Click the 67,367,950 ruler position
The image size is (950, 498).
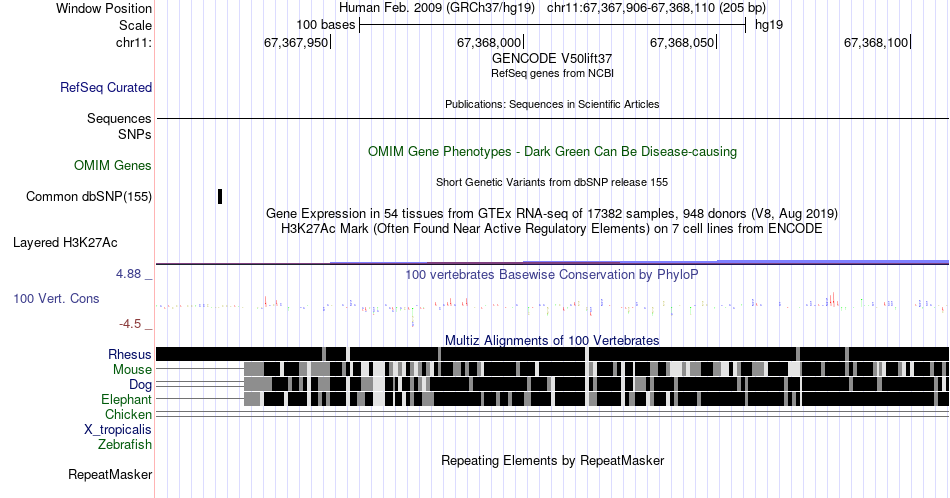coord(296,42)
